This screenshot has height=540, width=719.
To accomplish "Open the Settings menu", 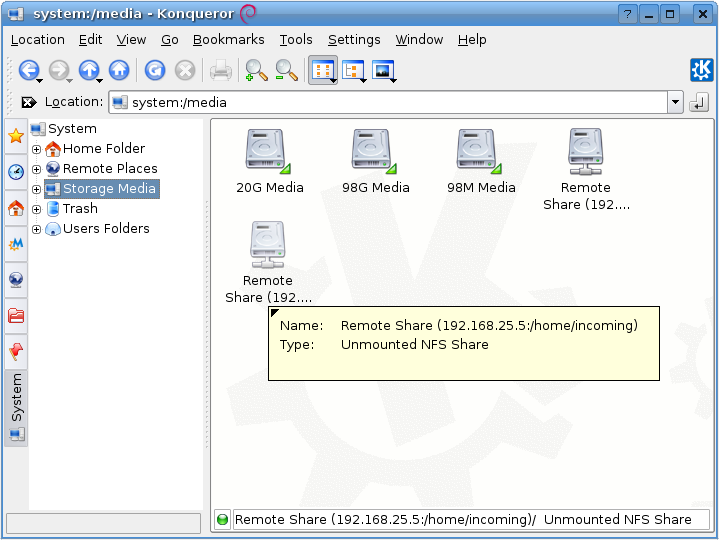I will click(x=354, y=40).
